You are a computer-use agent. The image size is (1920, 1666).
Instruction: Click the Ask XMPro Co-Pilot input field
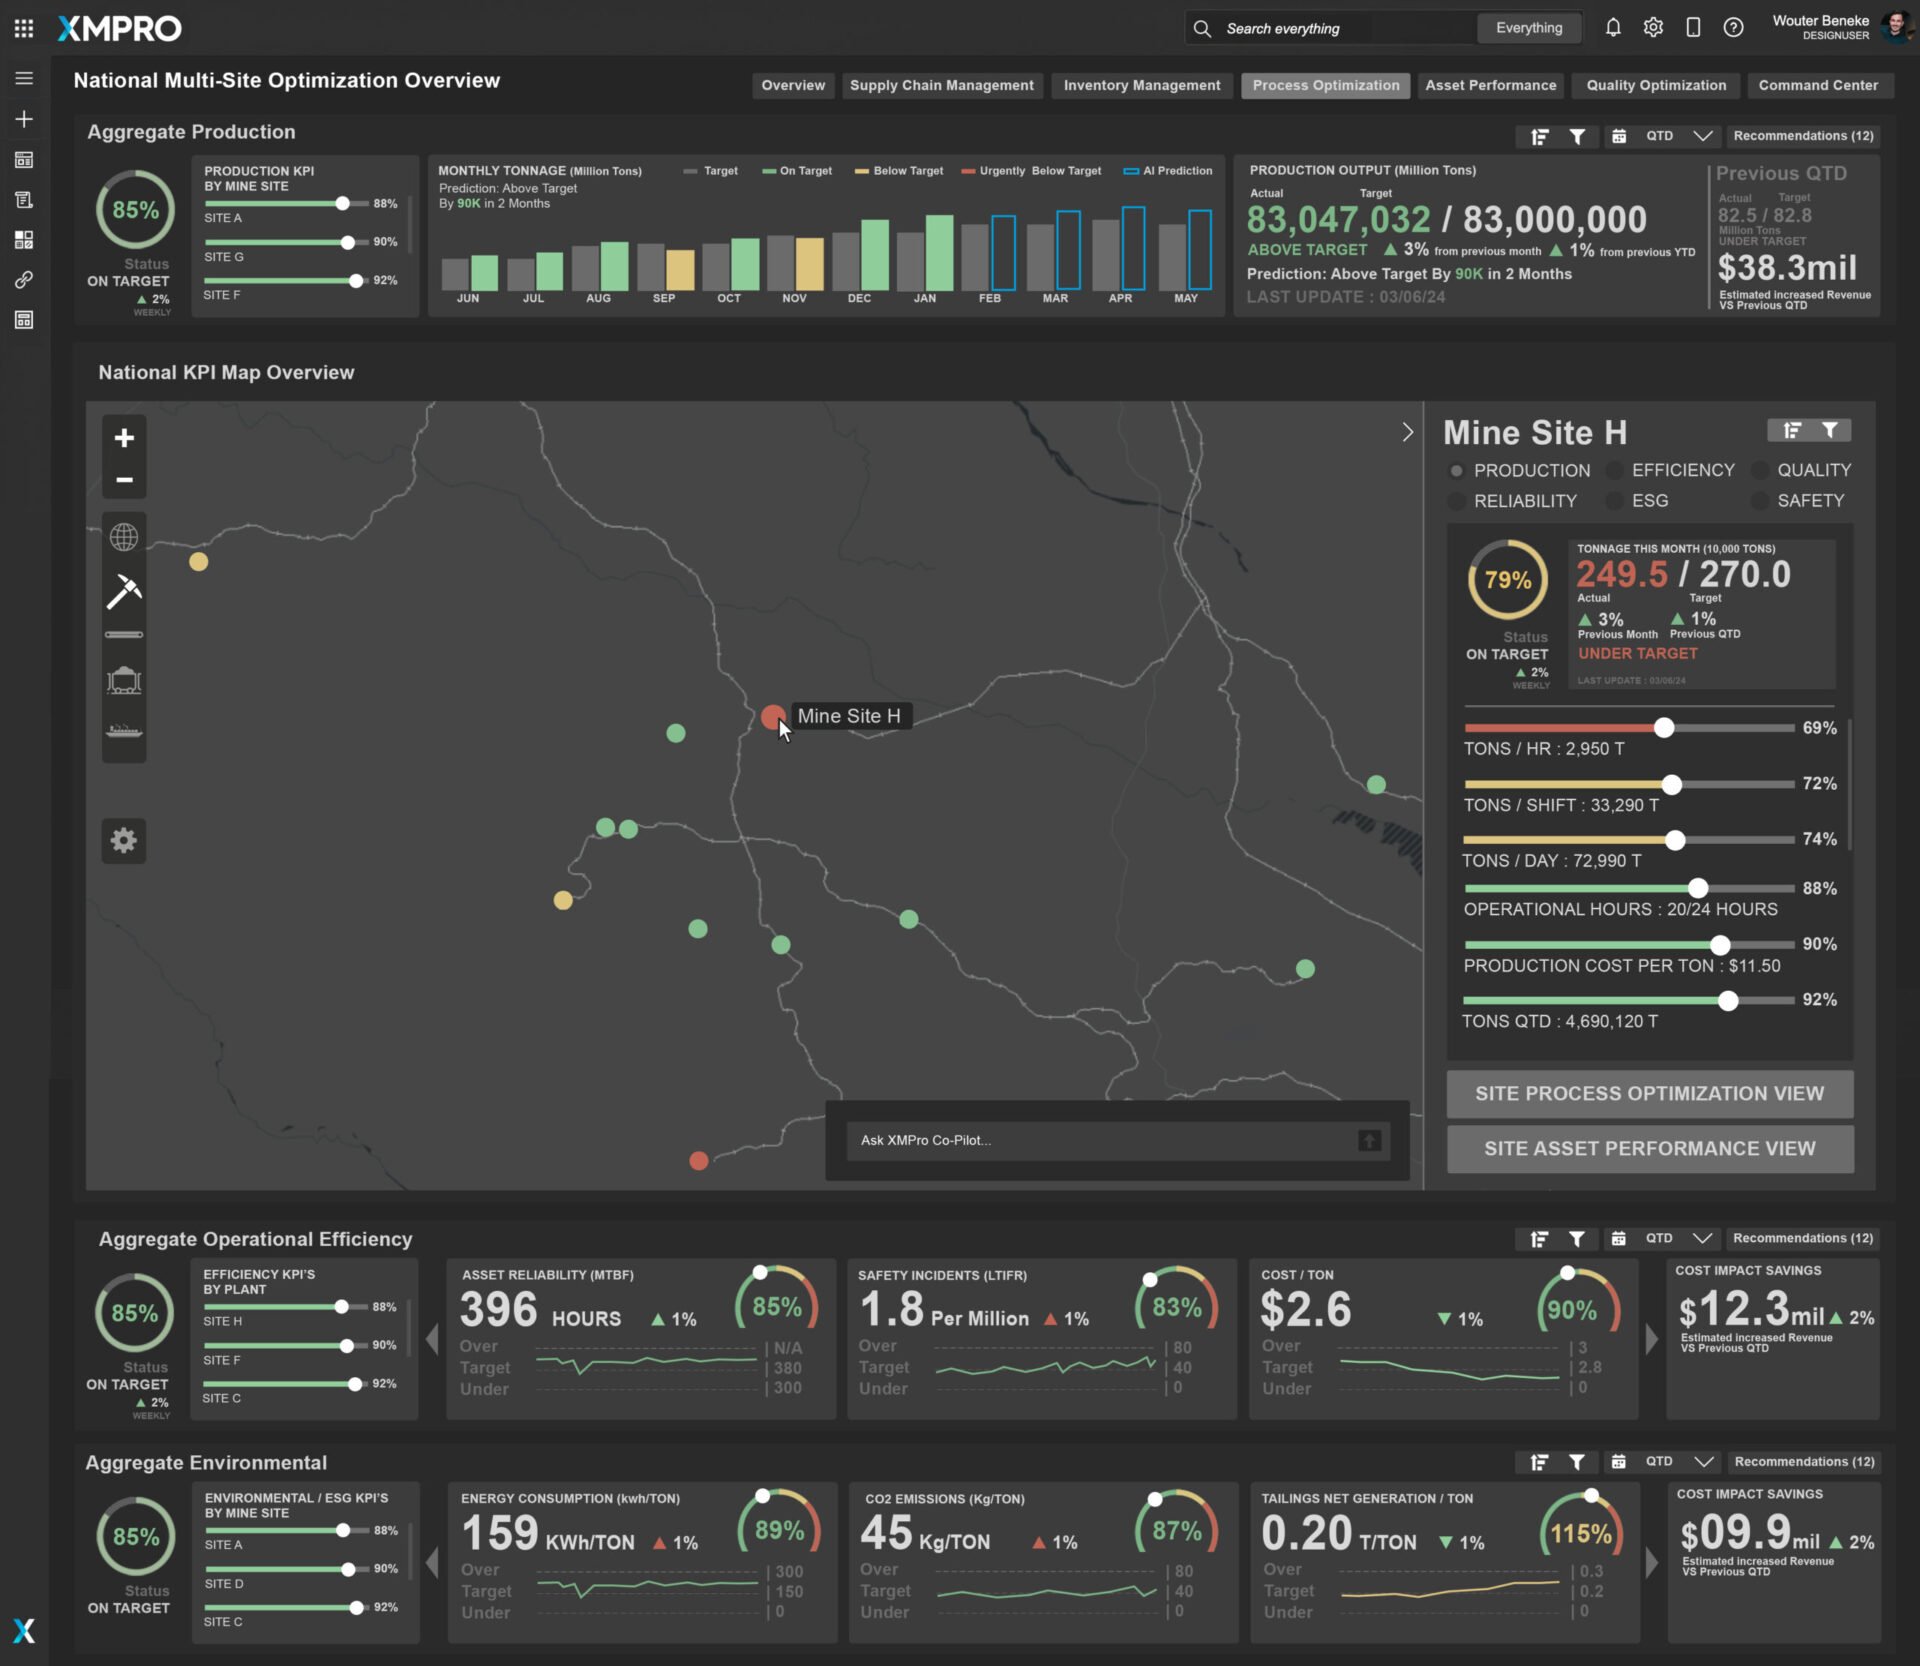pos(1100,1140)
